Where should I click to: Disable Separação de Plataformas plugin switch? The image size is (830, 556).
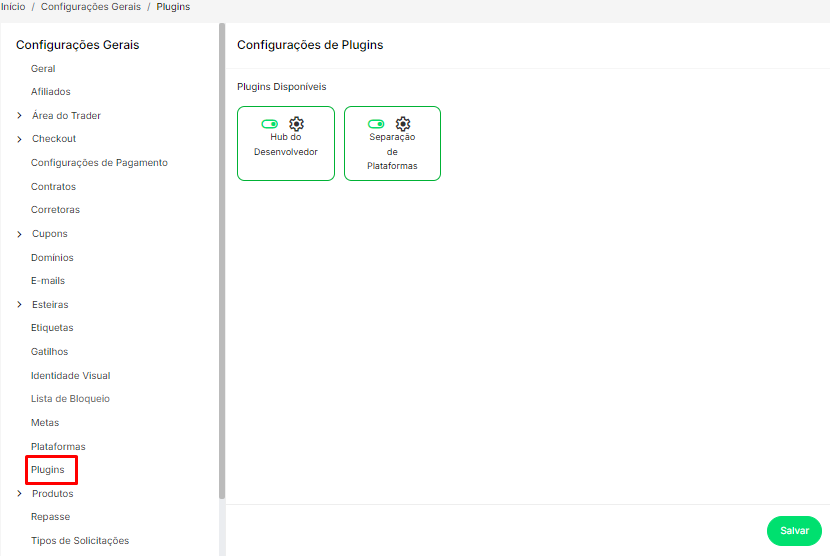(376, 124)
